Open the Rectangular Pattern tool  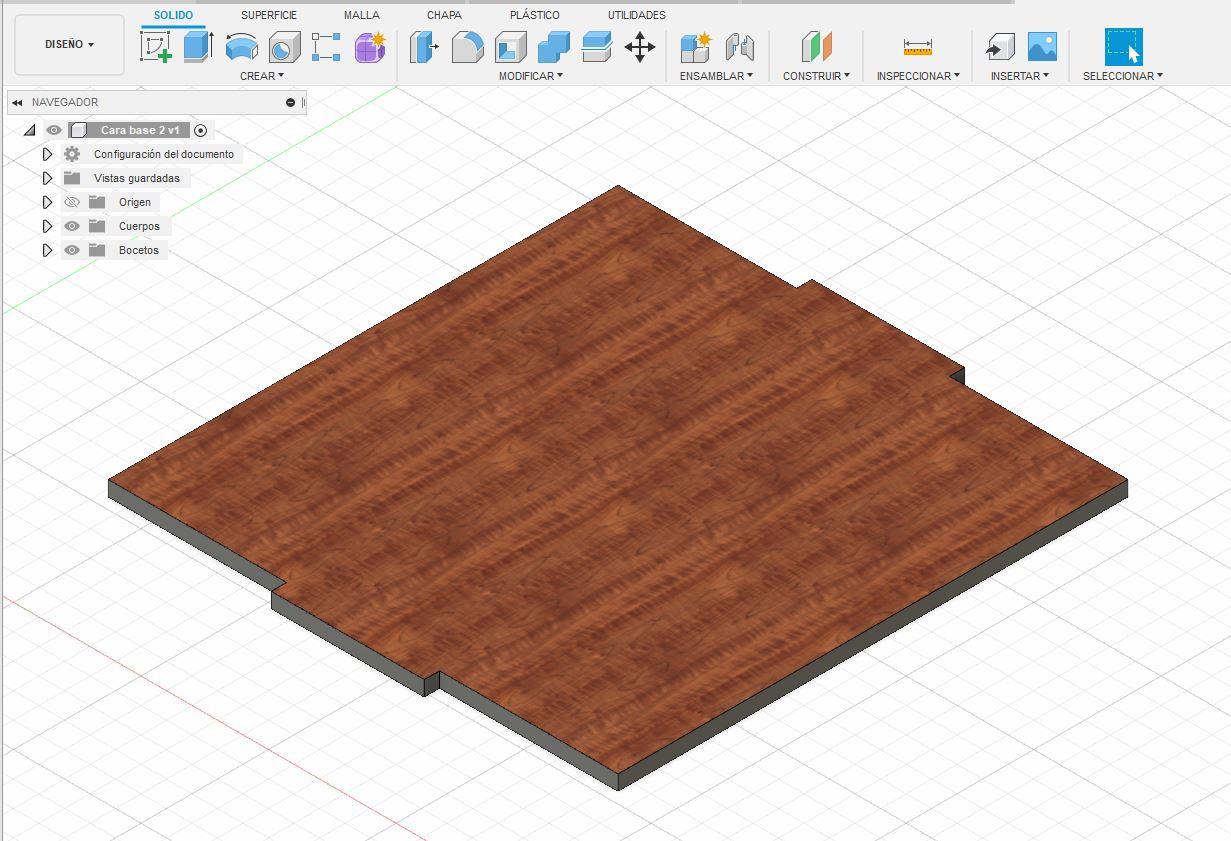pyautogui.click(x=326, y=47)
